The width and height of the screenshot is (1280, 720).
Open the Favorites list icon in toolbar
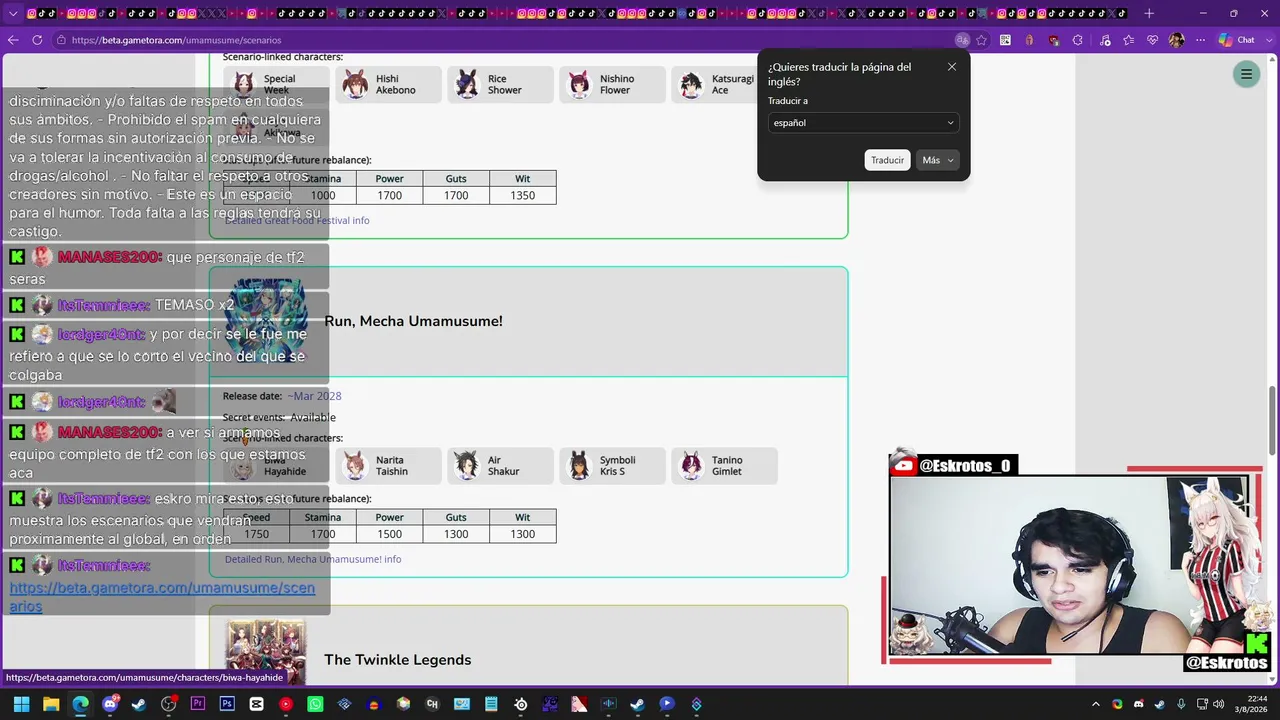point(1129,40)
